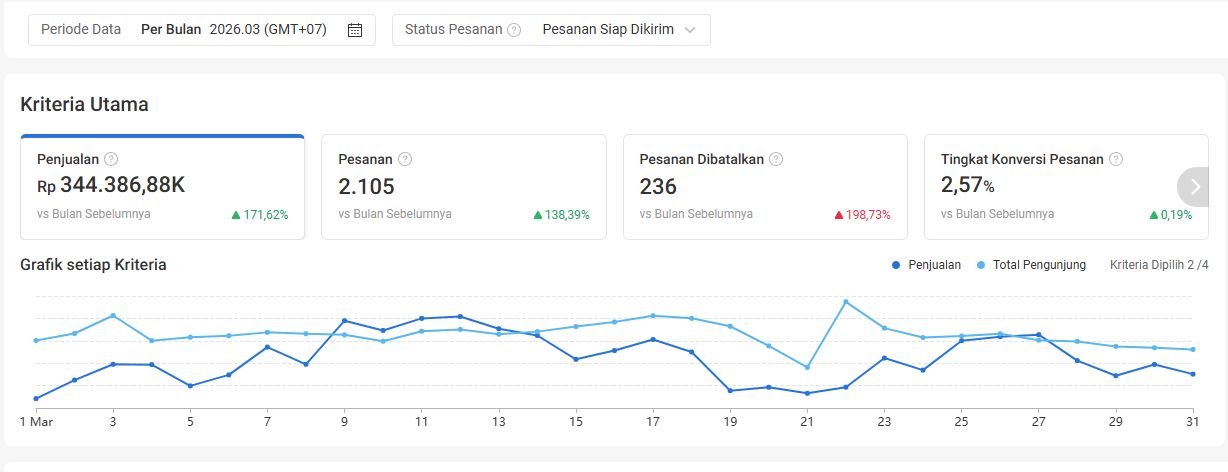Click help icon beside Penjualan metric
1228x472 pixels.
pyautogui.click(x=111, y=159)
